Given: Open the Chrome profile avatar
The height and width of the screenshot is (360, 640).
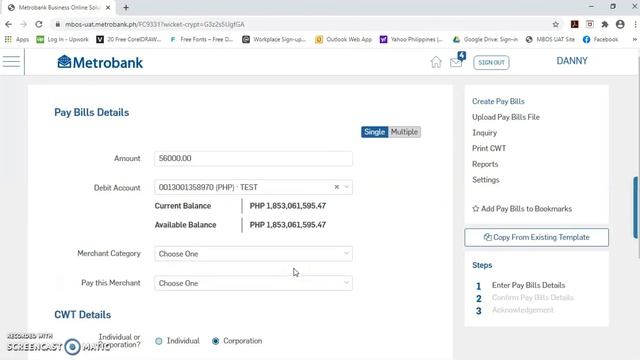Looking at the screenshot, I should click(x=620, y=24).
